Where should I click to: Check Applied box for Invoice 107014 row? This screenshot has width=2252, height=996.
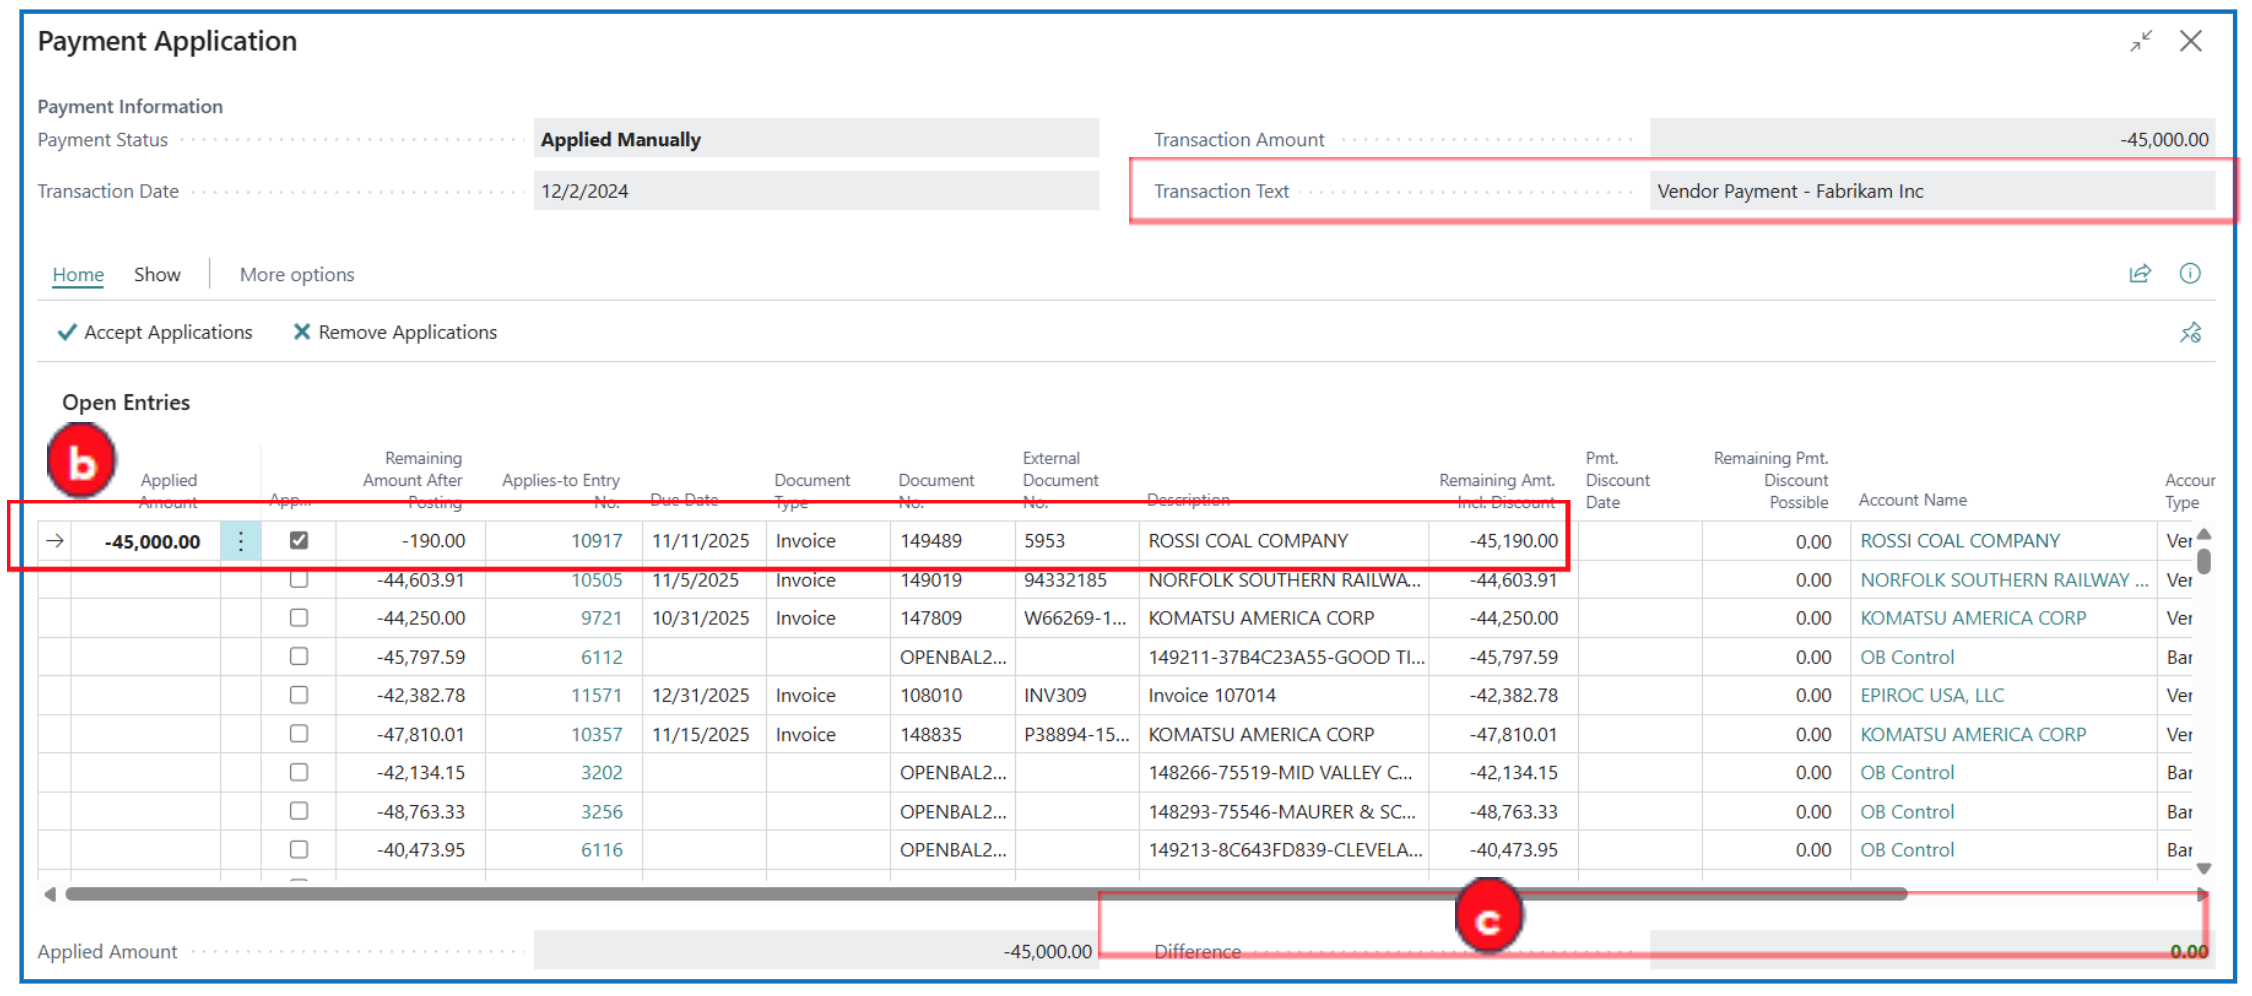point(298,695)
